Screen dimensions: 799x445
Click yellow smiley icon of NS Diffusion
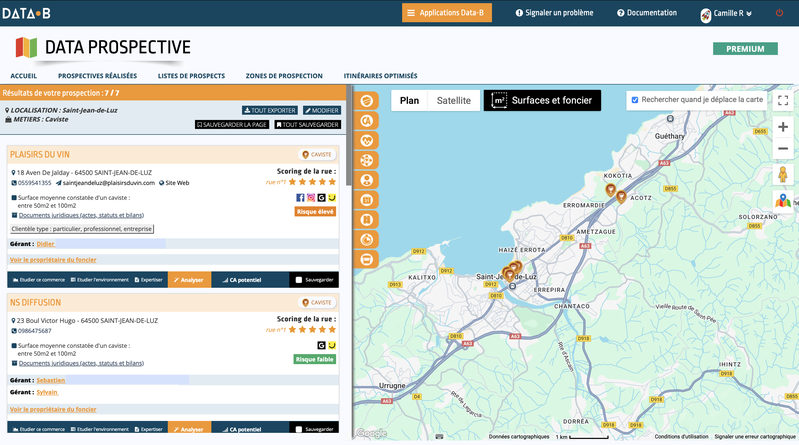tap(332, 346)
